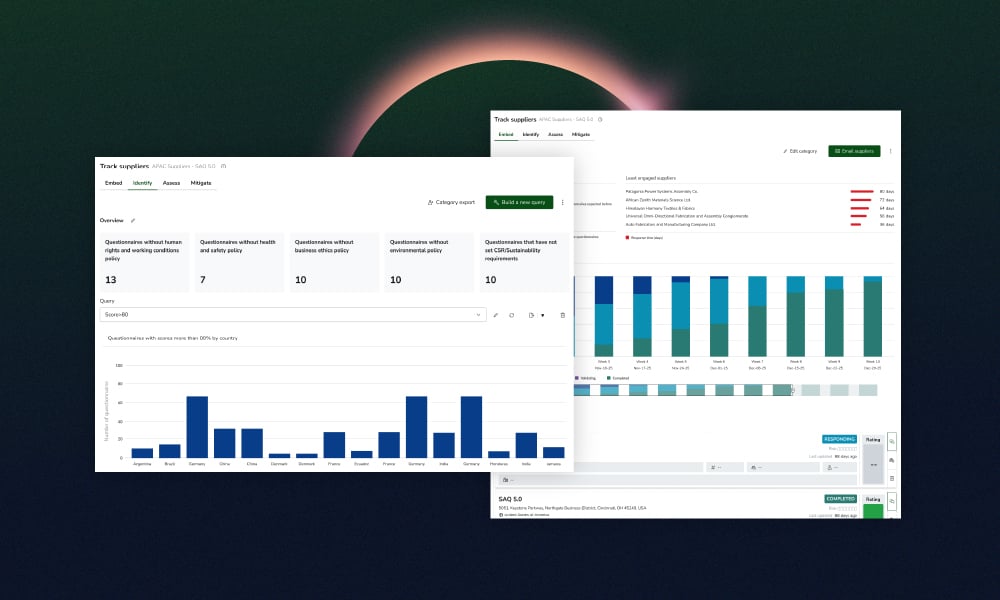Click the Email suppliers button
The height and width of the screenshot is (600, 1000).
(854, 151)
